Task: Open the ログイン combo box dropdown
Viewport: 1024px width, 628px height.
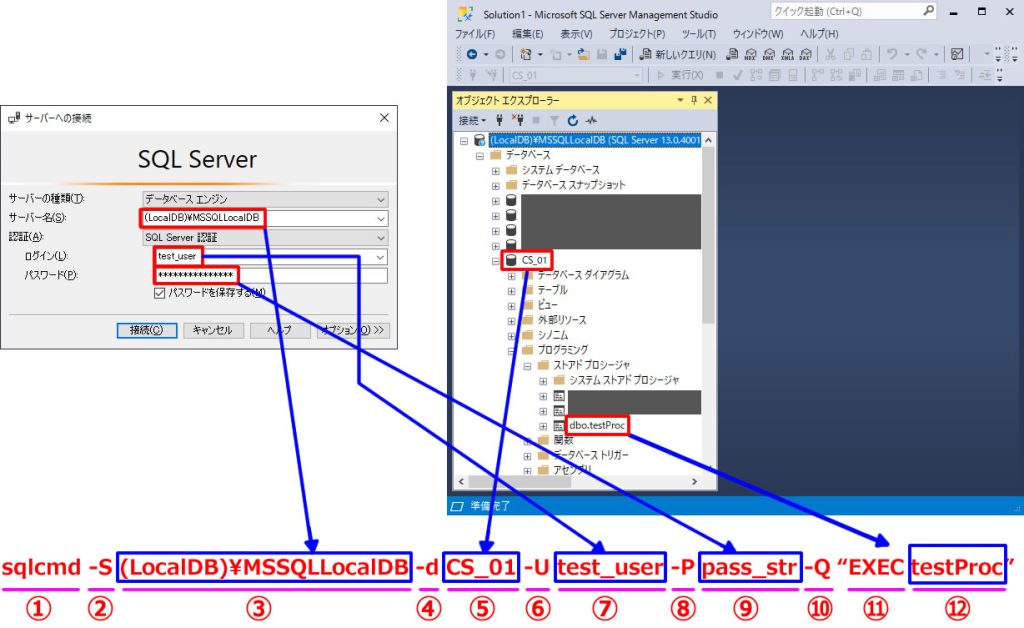Action: 381,257
